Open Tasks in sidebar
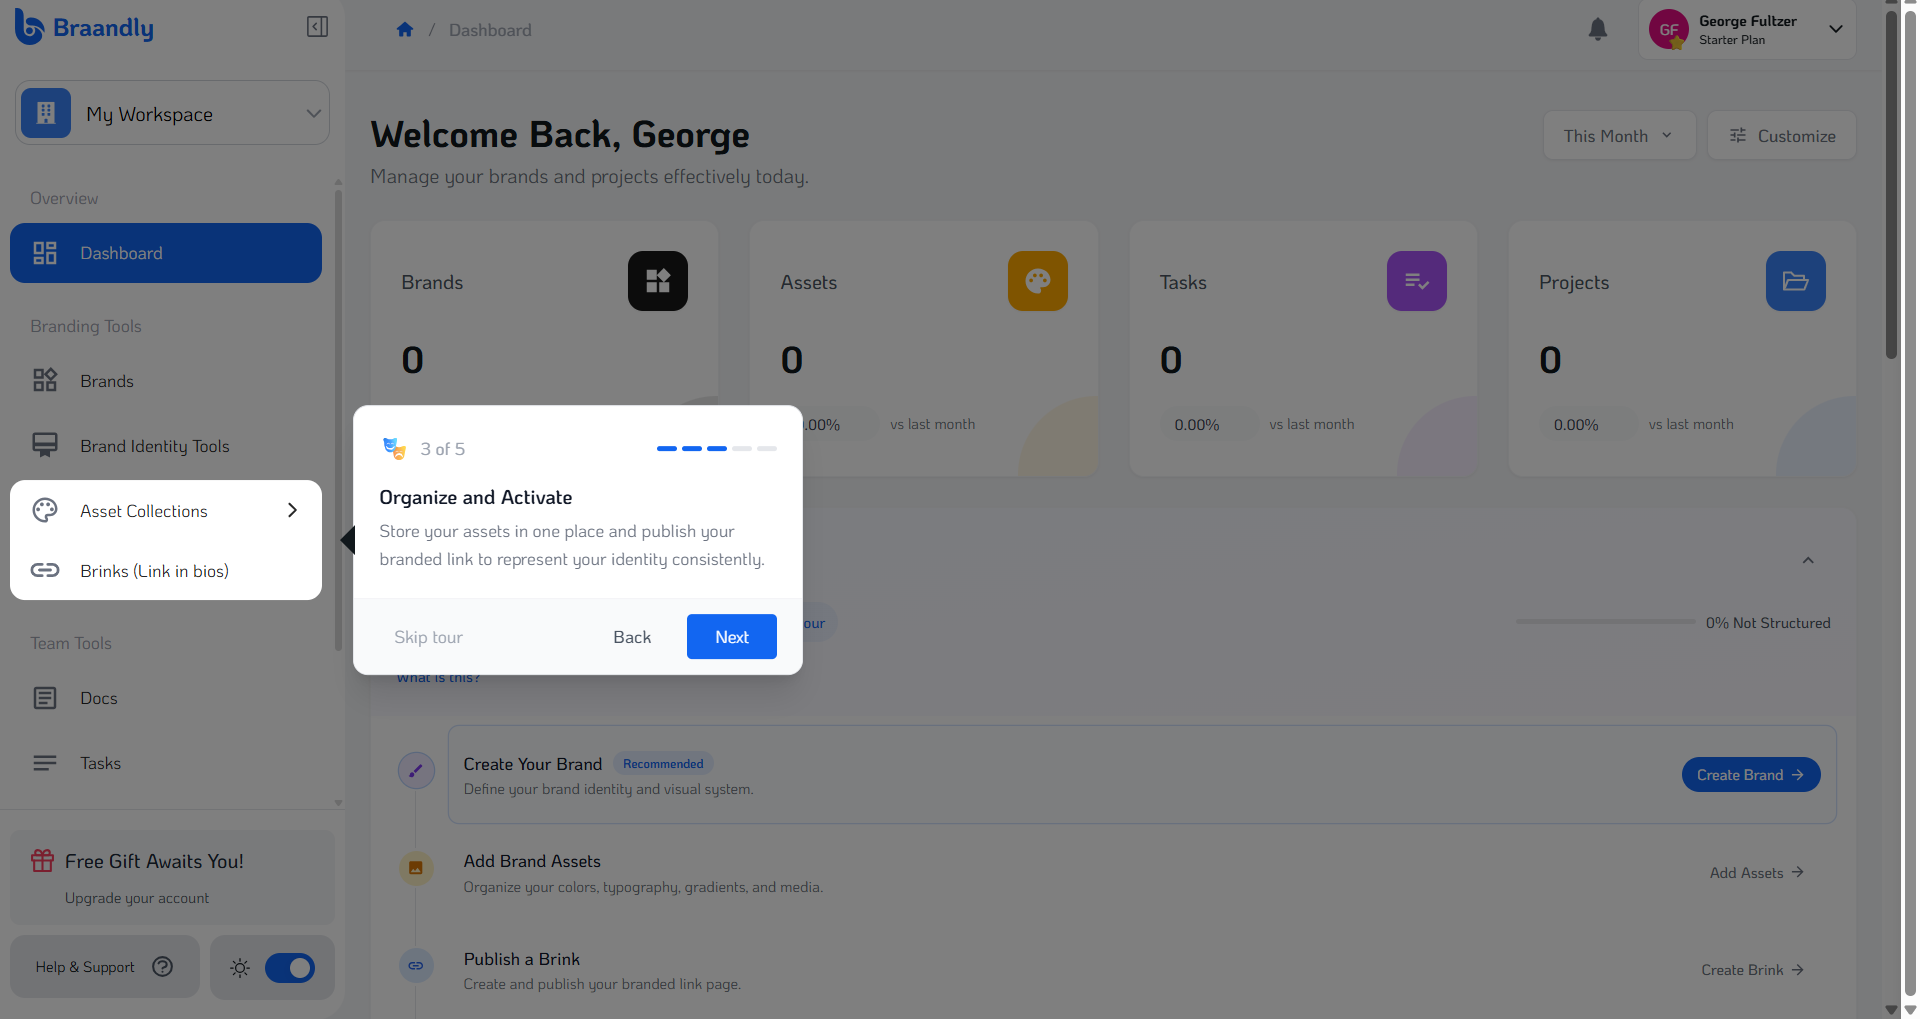 click(x=166, y=763)
